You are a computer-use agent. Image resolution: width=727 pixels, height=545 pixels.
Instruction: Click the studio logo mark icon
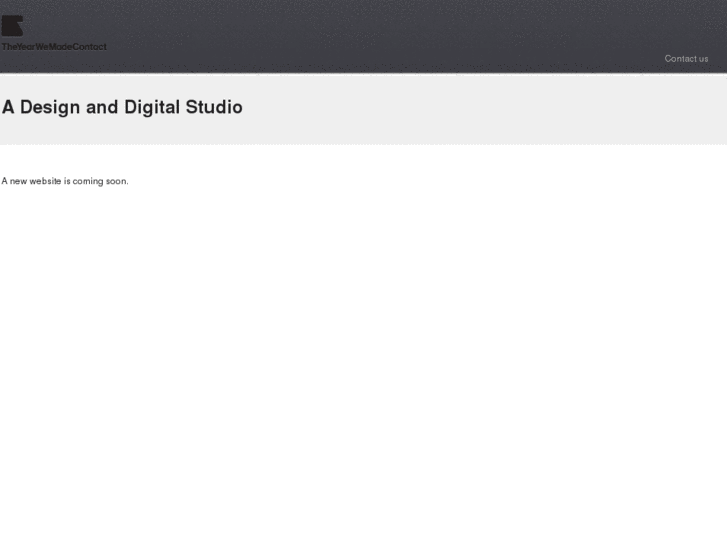tap(13, 26)
